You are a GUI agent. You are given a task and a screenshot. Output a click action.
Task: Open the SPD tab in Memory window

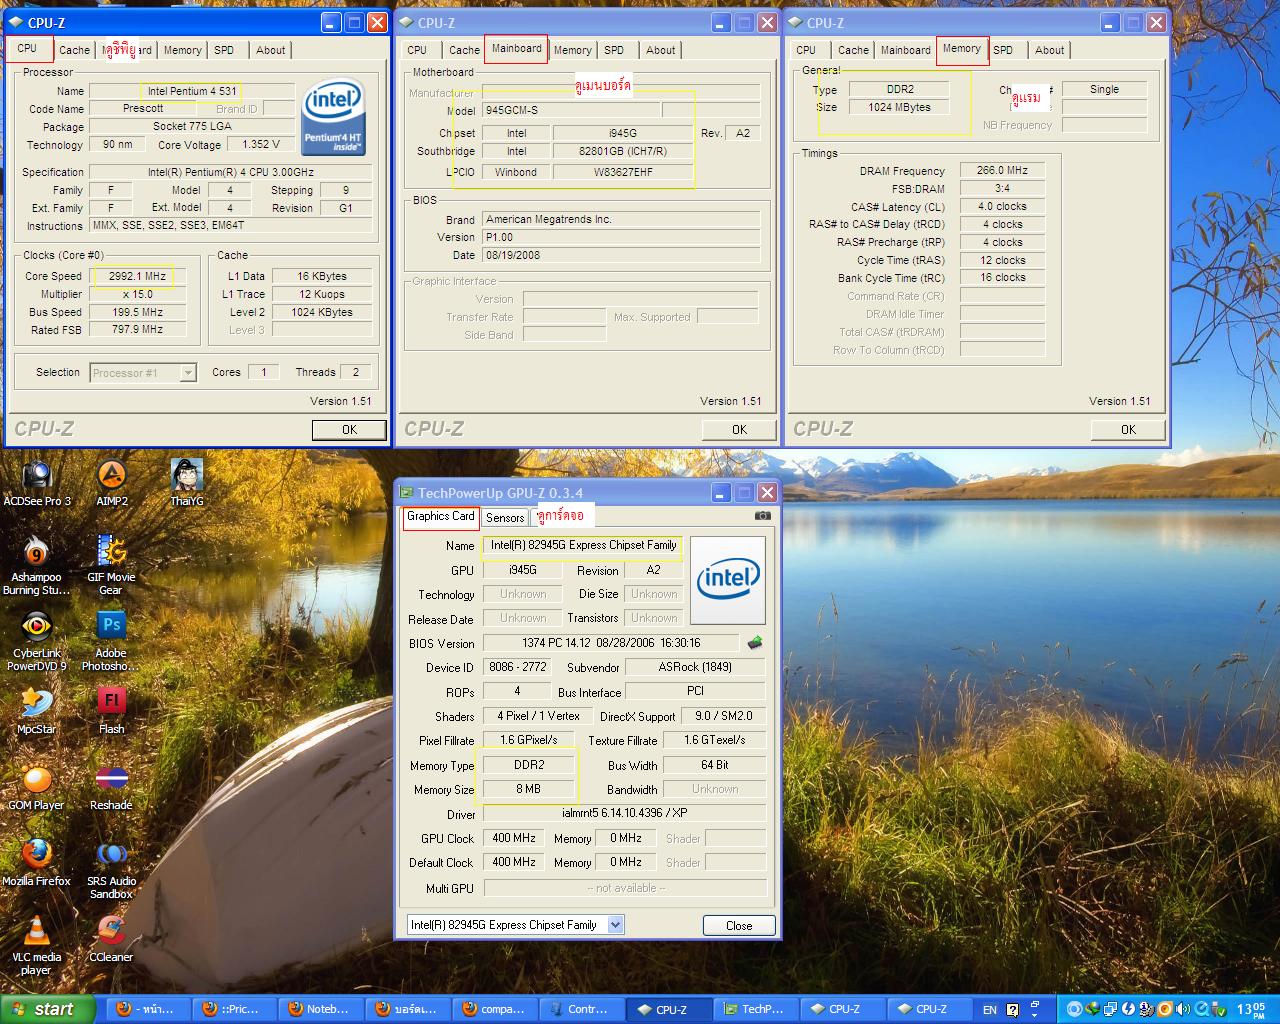pos(1003,50)
